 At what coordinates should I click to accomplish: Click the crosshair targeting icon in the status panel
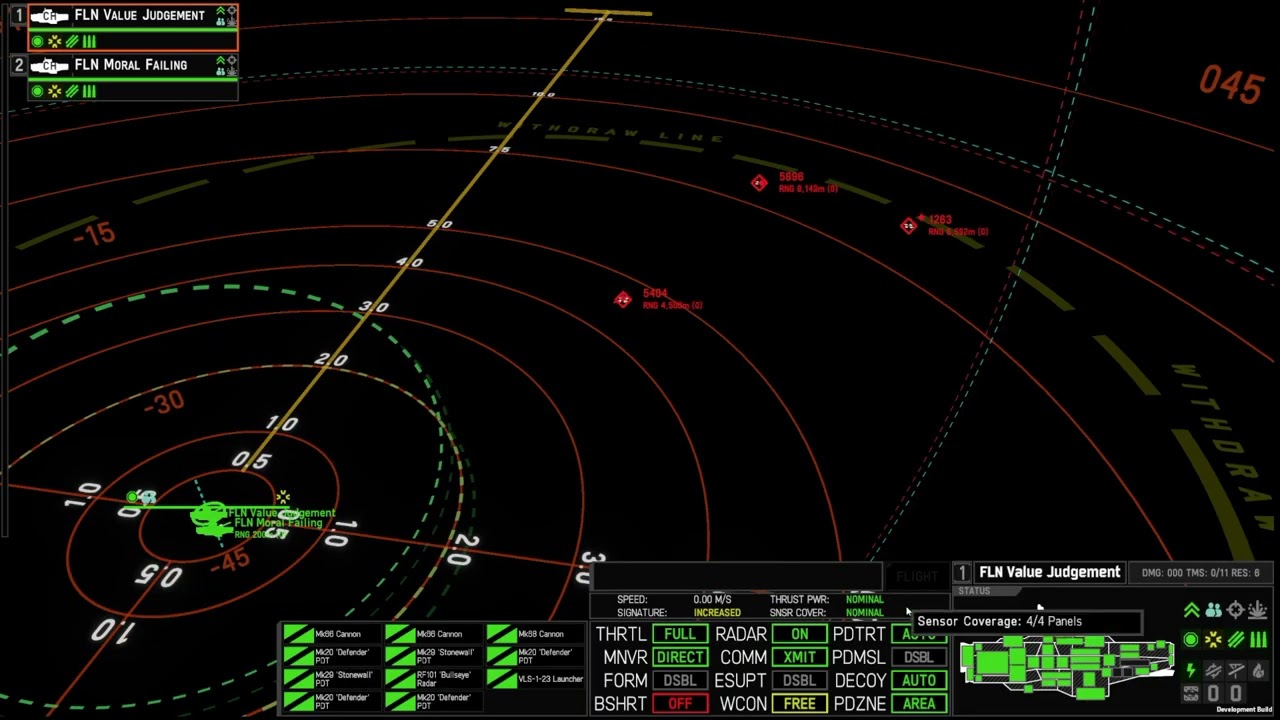(x=1235, y=610)
